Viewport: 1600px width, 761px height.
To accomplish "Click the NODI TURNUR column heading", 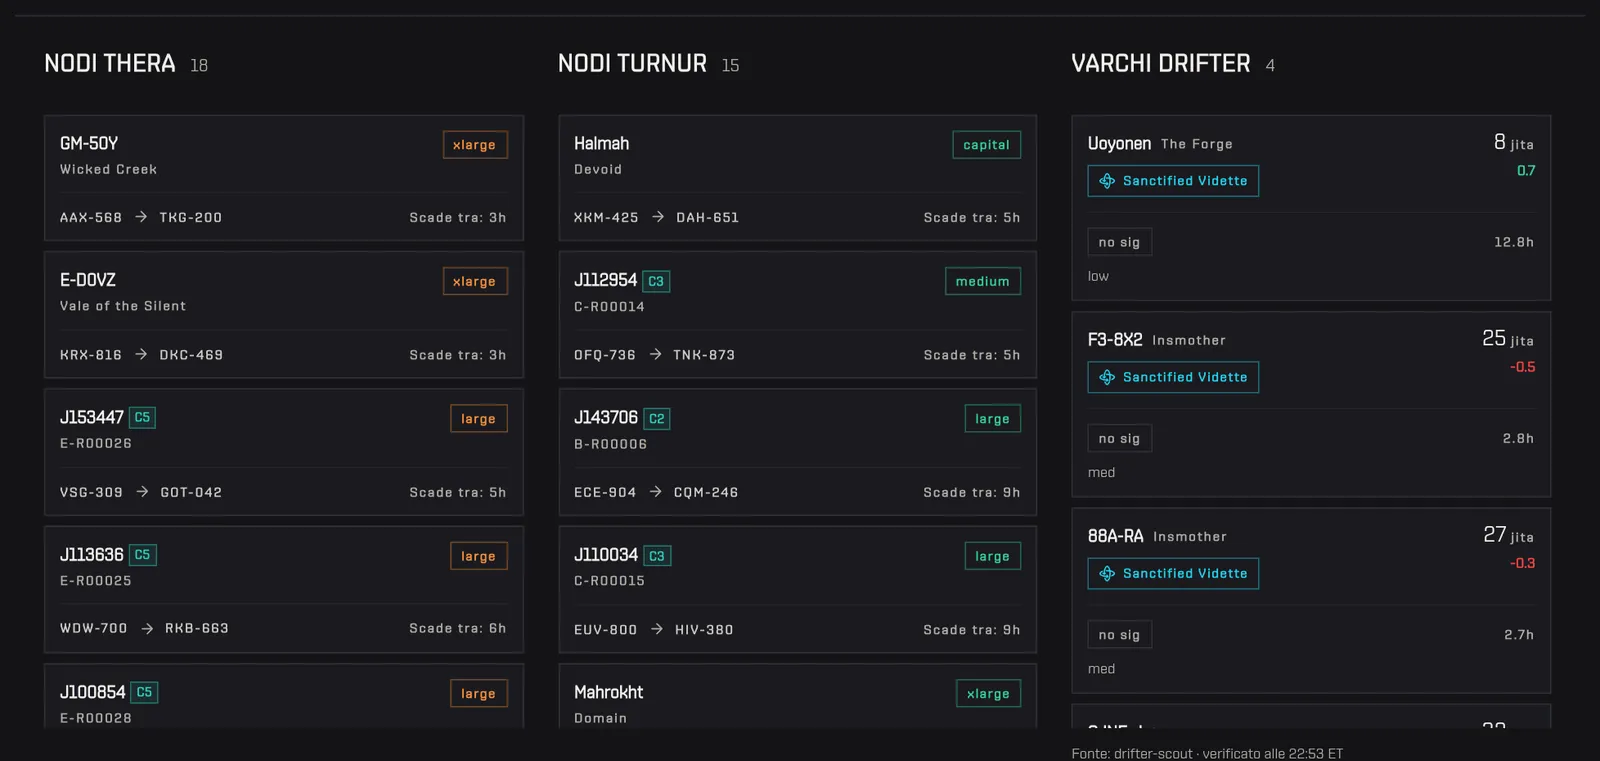I will pyautogui.click(x=632, y=64).
